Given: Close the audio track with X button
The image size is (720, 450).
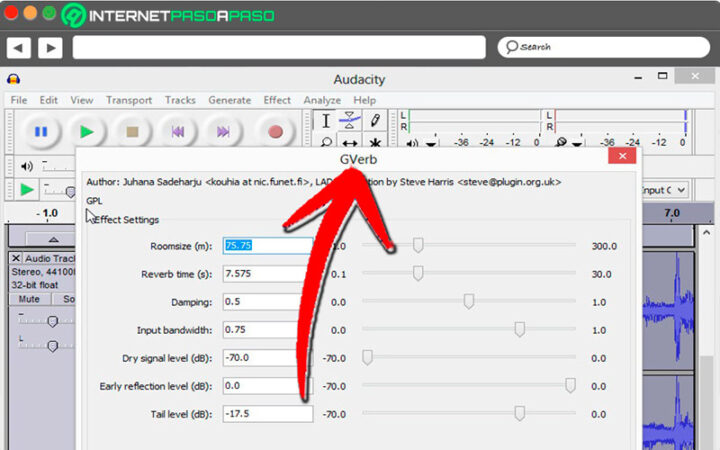Looking at the screenshot, I should pos(16,258).
